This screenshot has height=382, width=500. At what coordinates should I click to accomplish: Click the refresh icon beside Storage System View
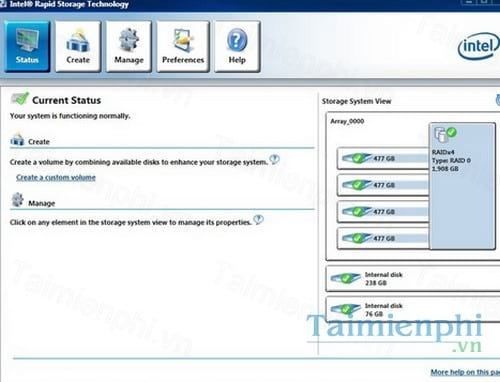click(x=498, y=100)
